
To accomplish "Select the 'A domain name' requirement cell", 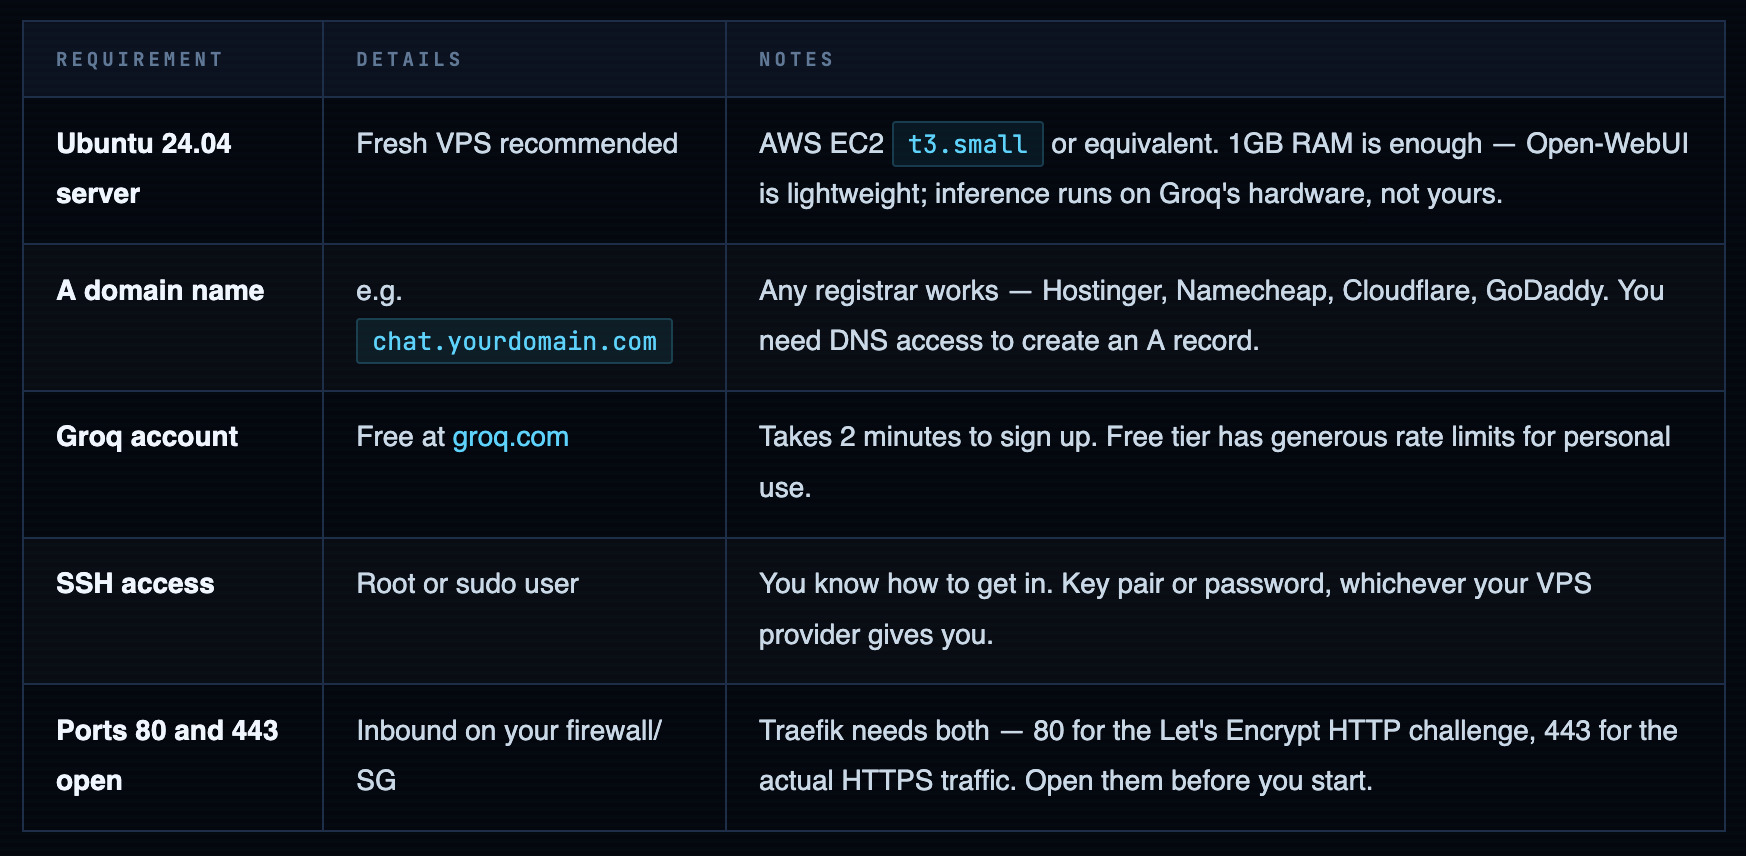I will click(x=160, y=291).
